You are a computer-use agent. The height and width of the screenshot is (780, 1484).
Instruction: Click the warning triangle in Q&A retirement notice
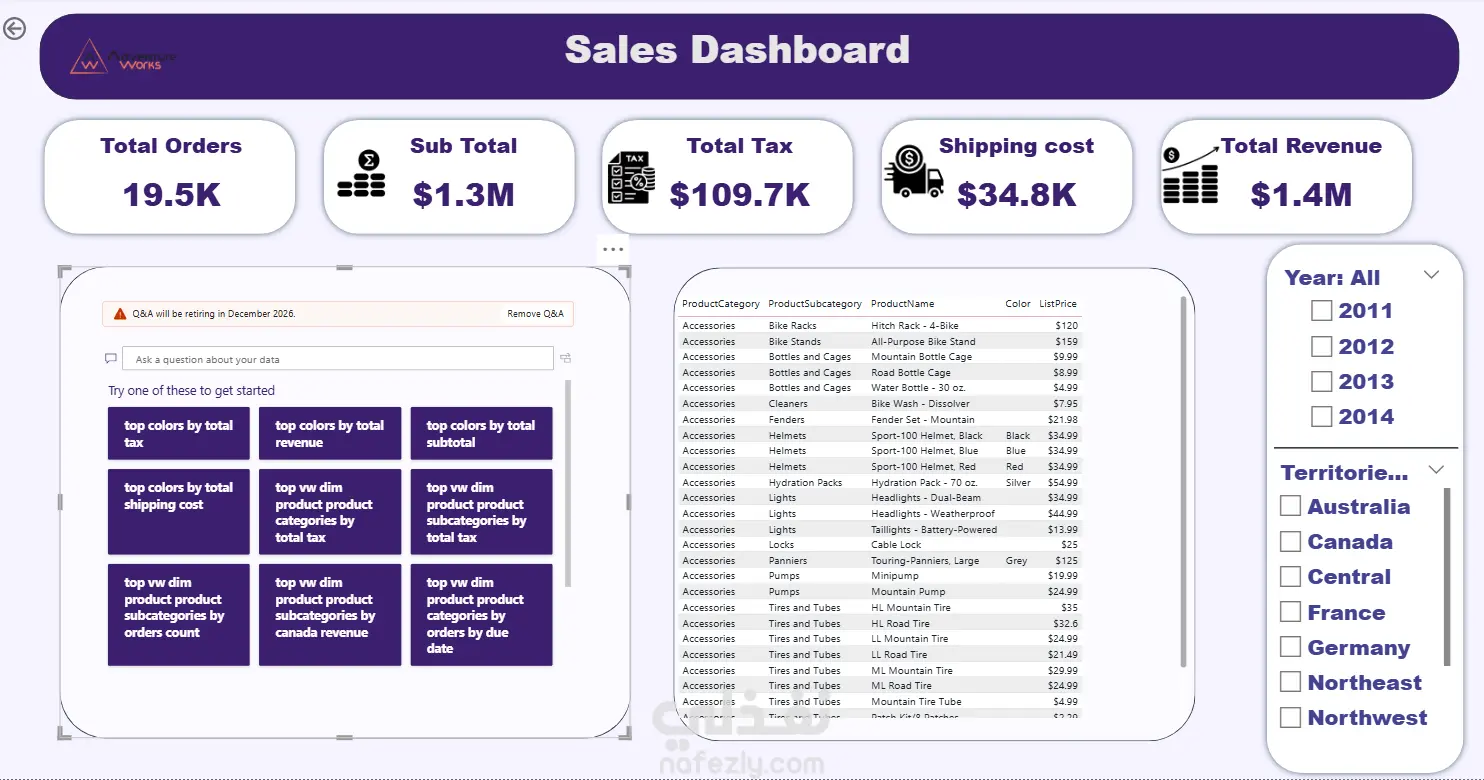[x=120, y=313]
